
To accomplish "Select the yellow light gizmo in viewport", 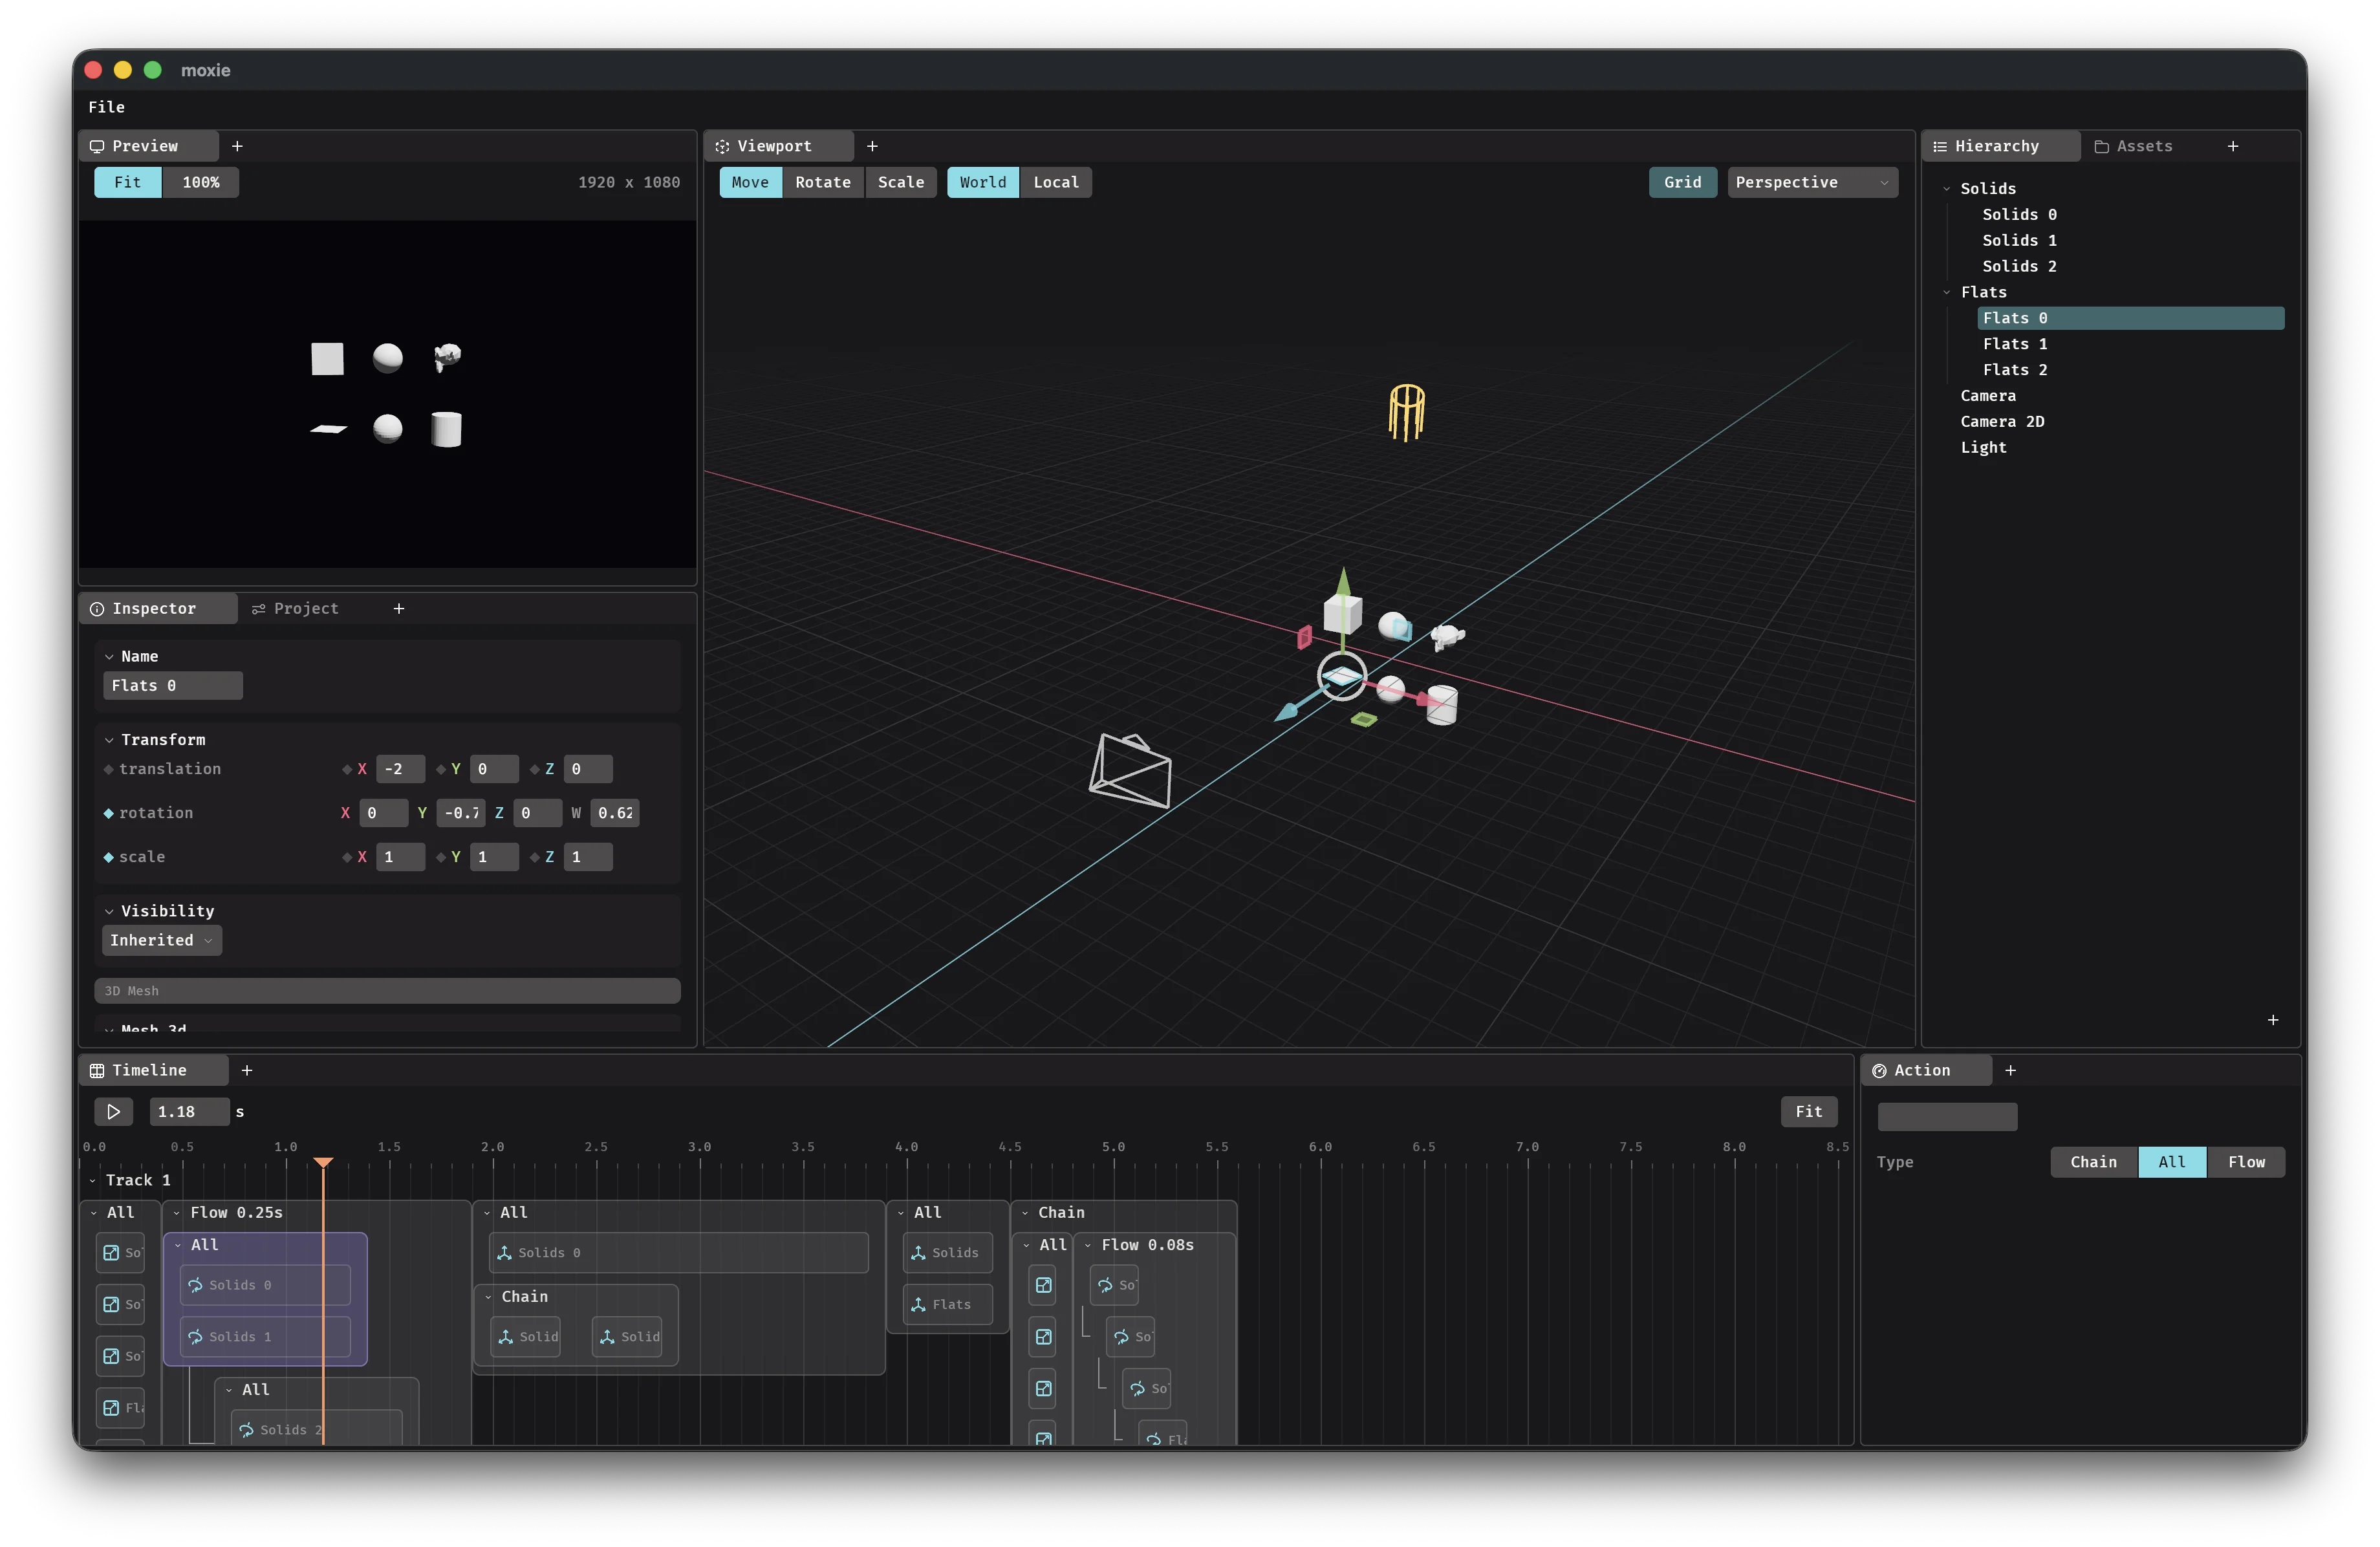I will [1406, 412].
